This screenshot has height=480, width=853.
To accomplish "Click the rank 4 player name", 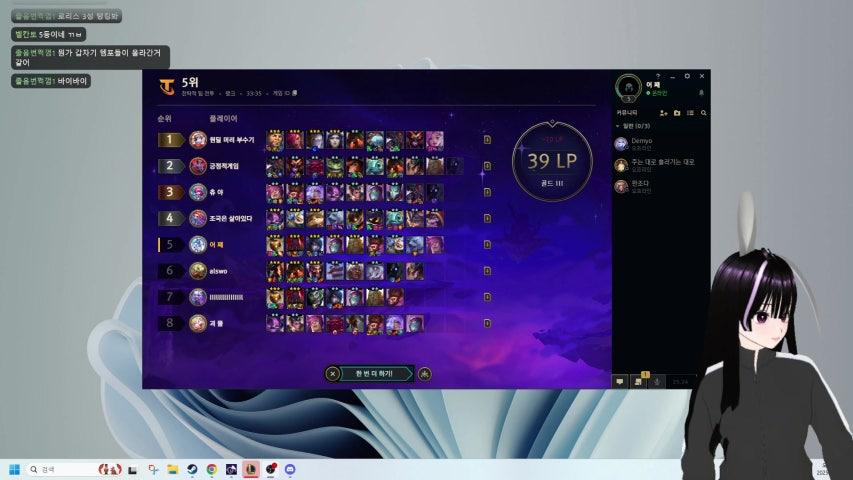I will [231, 218].
